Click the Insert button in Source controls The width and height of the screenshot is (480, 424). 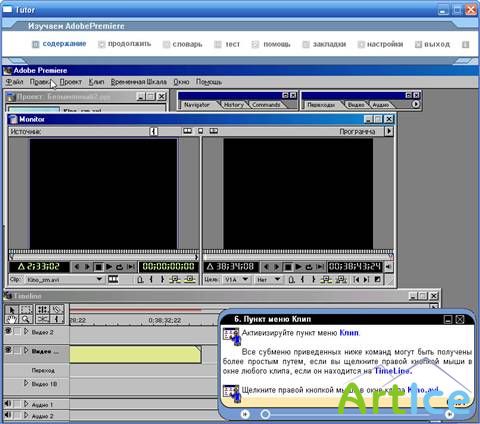tap(175, 279)
